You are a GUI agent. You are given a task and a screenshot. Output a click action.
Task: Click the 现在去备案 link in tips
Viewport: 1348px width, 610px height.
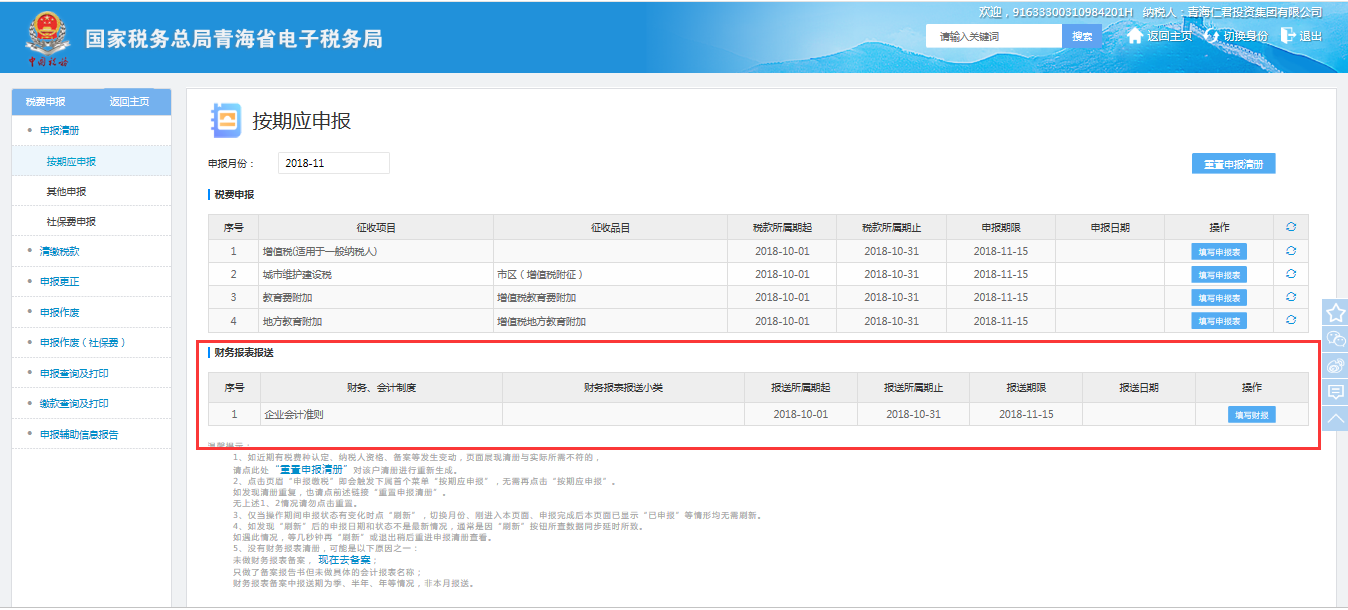(x=345, y=560)
